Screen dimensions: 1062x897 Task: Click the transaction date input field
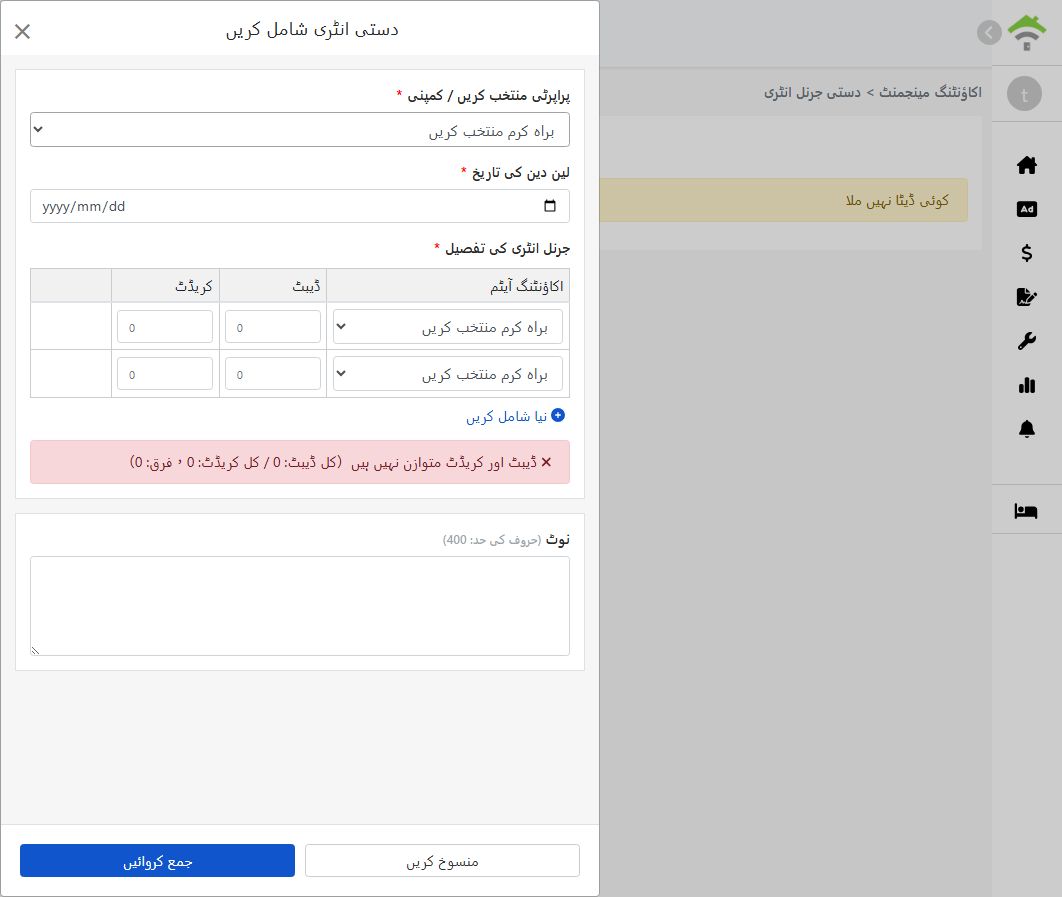(299, 206)
